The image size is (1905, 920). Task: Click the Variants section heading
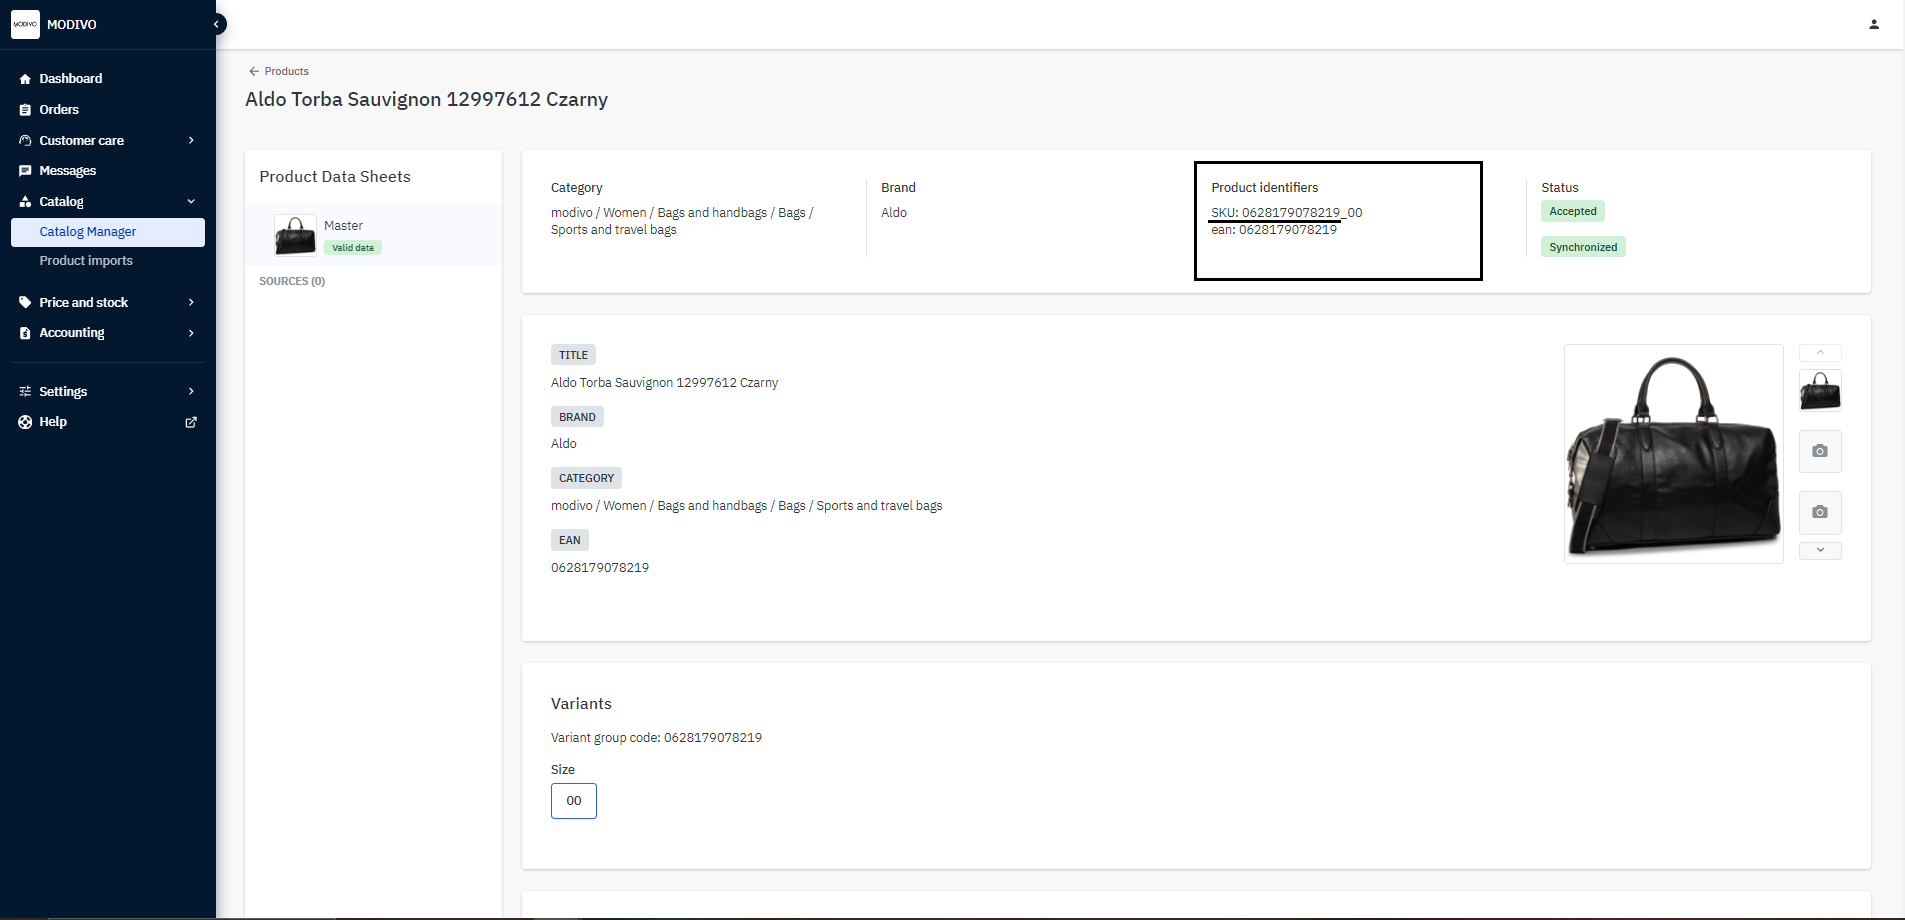581,704
